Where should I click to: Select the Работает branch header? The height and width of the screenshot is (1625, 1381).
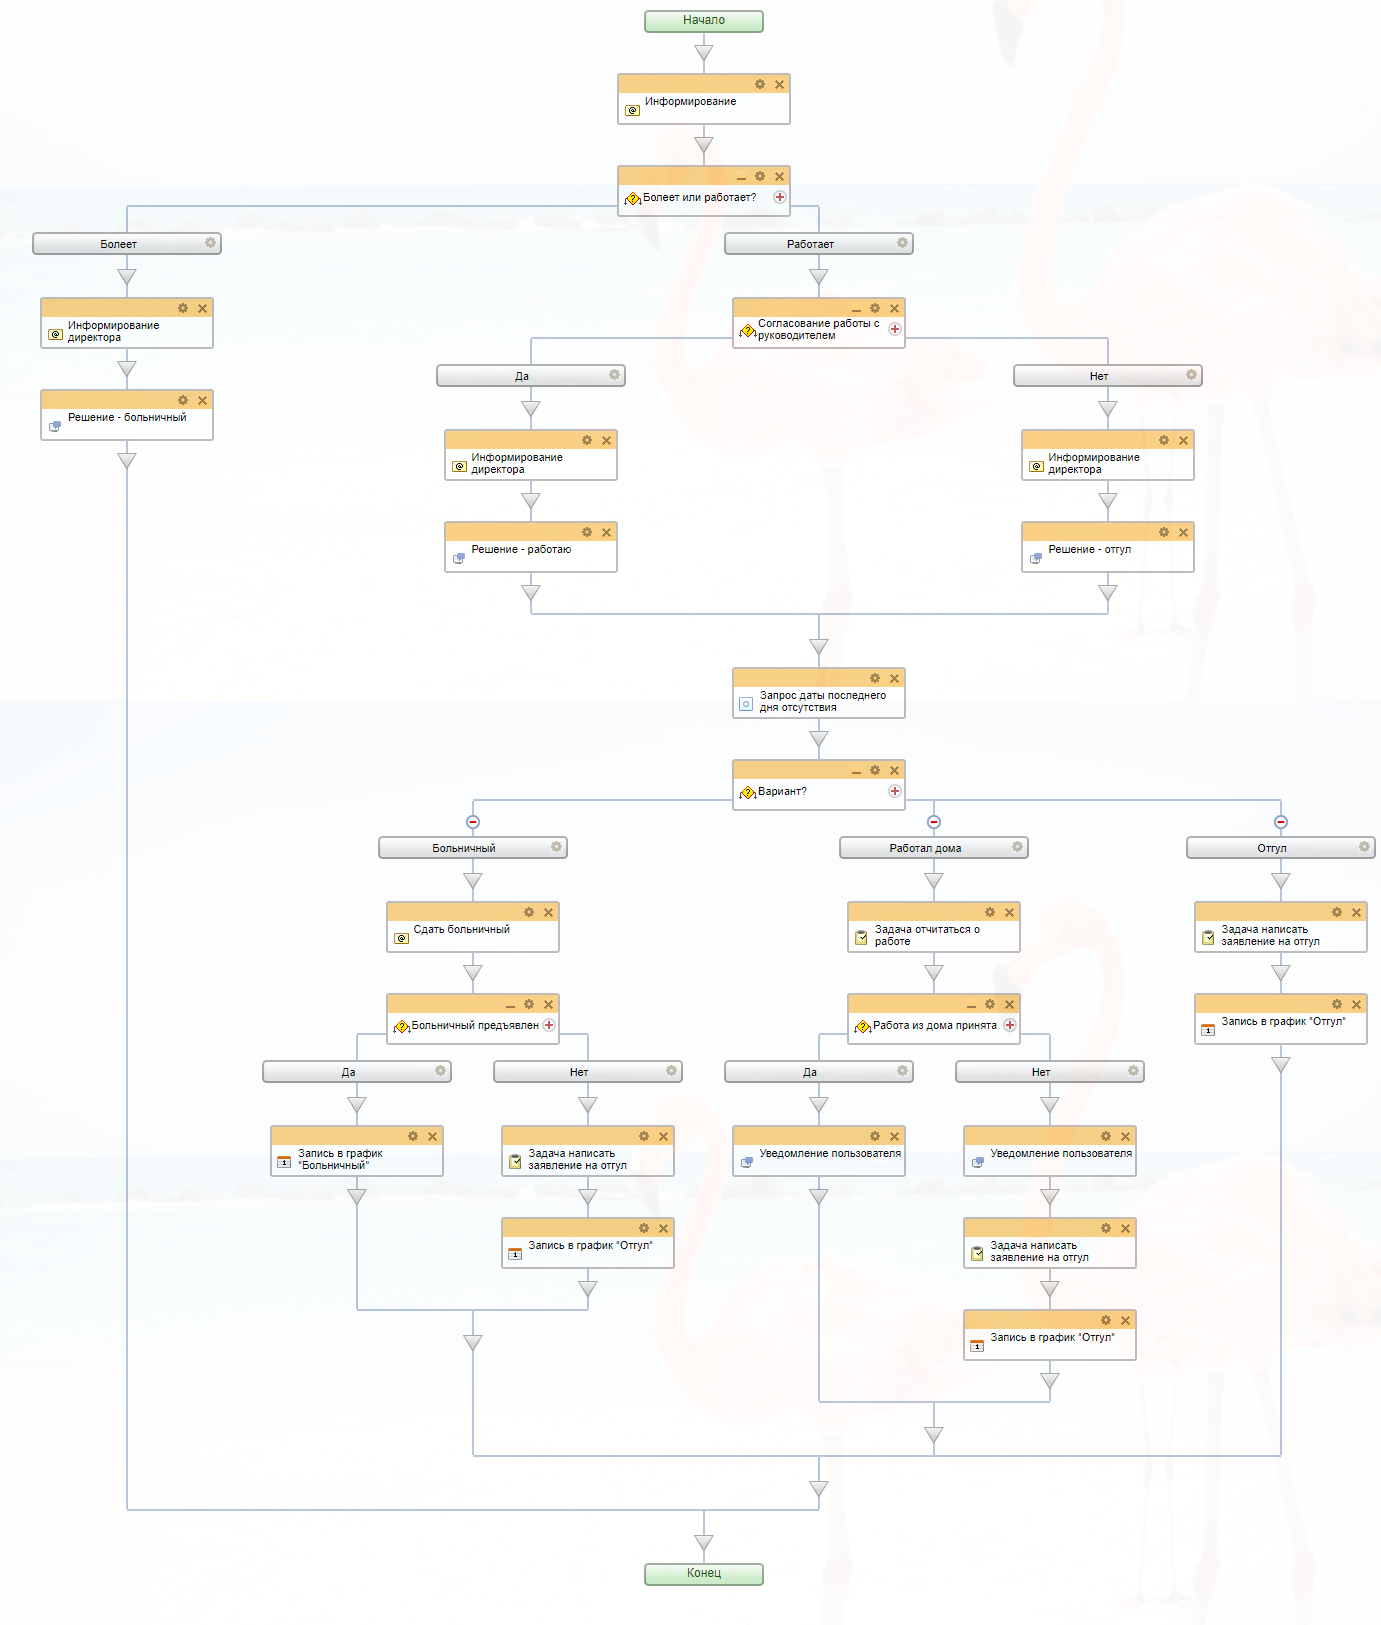coord(810,244)
